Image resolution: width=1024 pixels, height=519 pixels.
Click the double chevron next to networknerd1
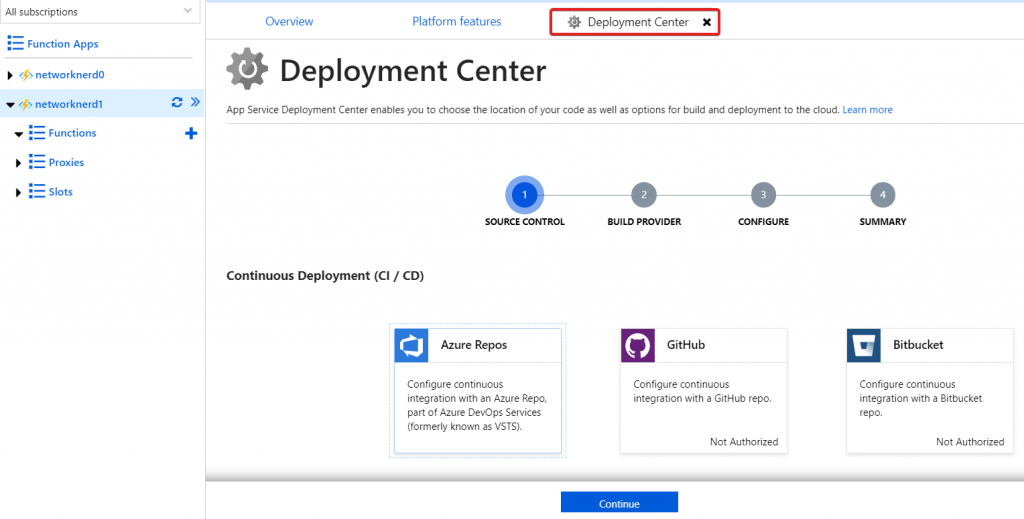click(x=195, y=102)
